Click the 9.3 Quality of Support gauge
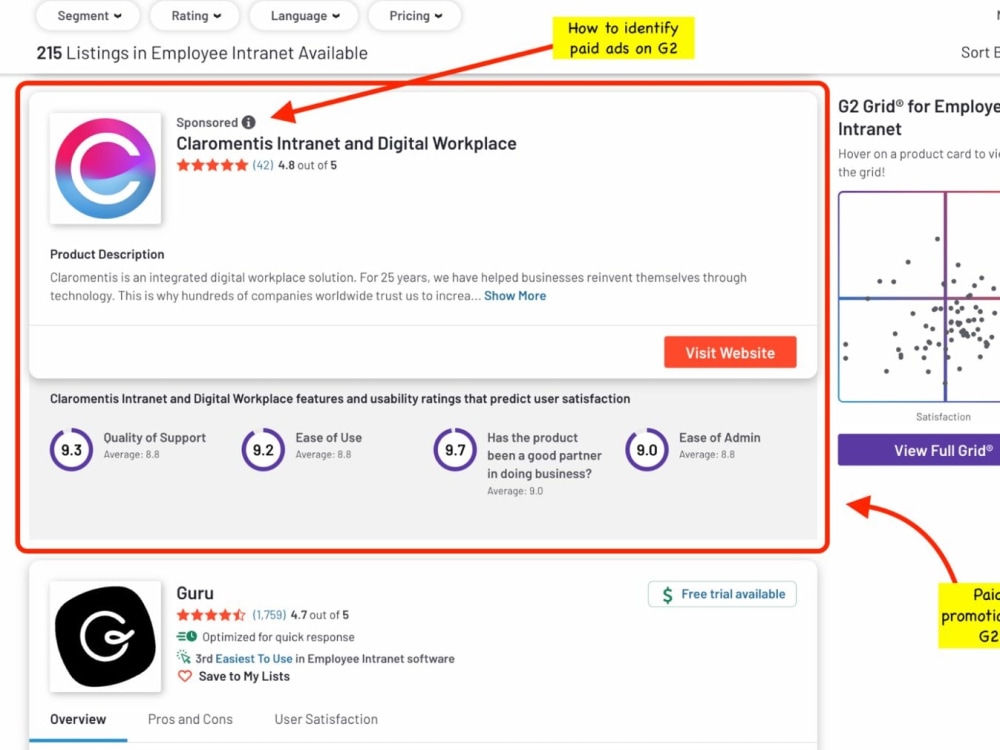This screenshot has height=750, width=1000. (71, 450)
